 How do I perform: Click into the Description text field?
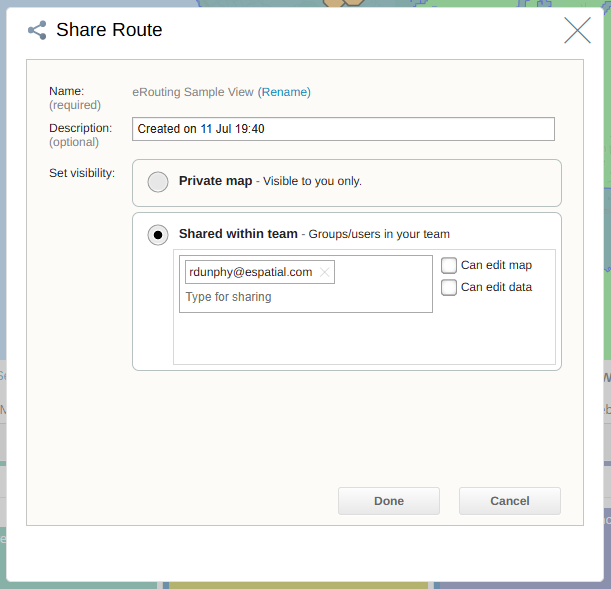tap(343, 129)
